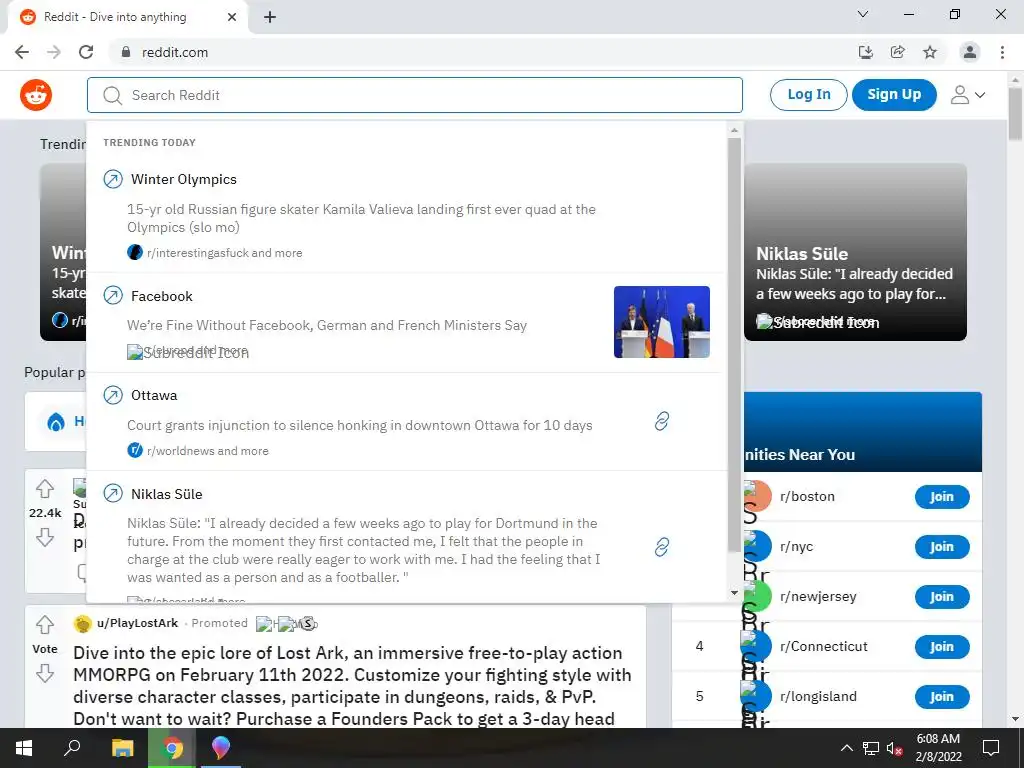Open the Winter Olympics trending result
1024x768 pixels.
click(406, 215)
